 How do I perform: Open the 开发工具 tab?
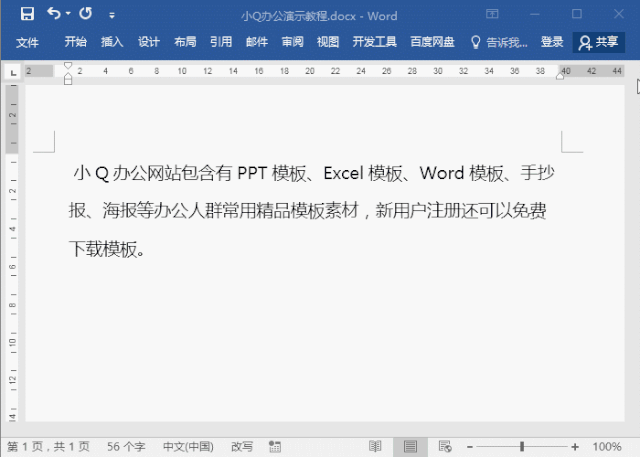coord(375,42)
